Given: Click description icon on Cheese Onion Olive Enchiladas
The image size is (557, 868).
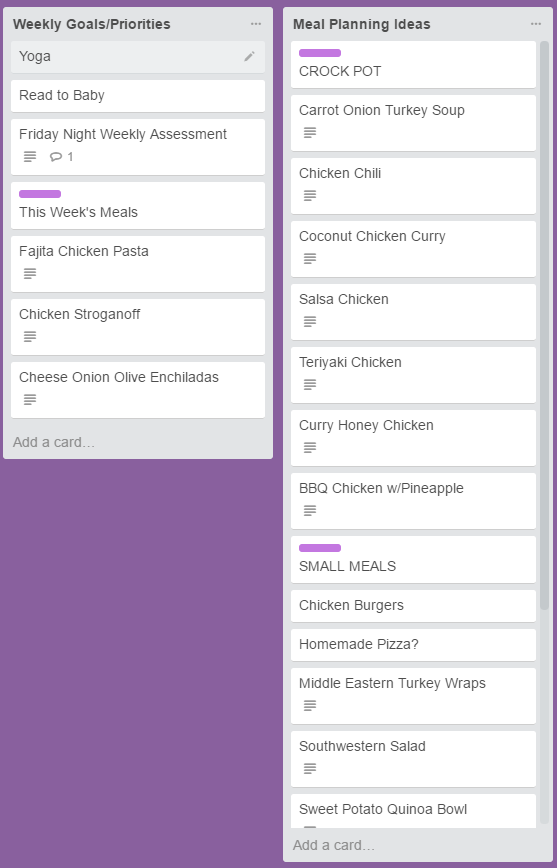Looking at the screenshot, I should coord(30,400).
